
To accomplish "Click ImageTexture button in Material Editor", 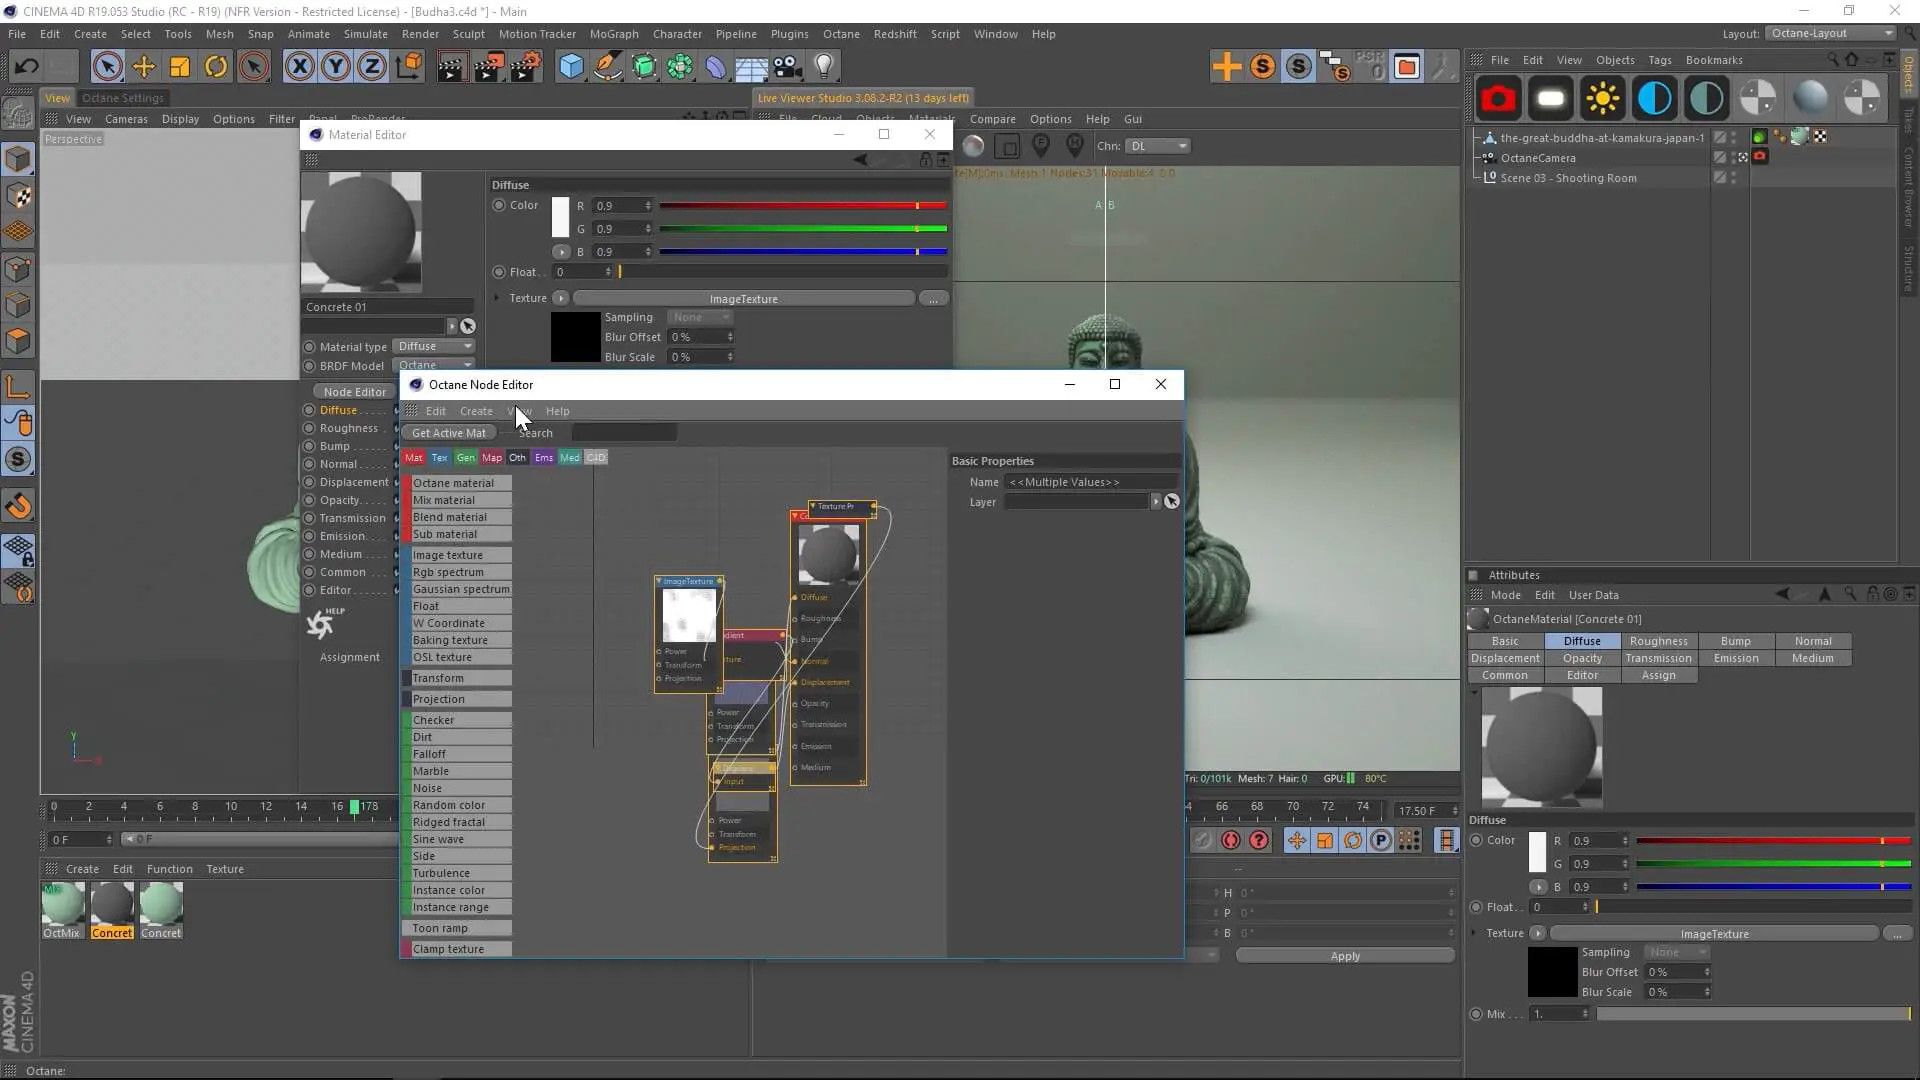I will click(743, 299).
